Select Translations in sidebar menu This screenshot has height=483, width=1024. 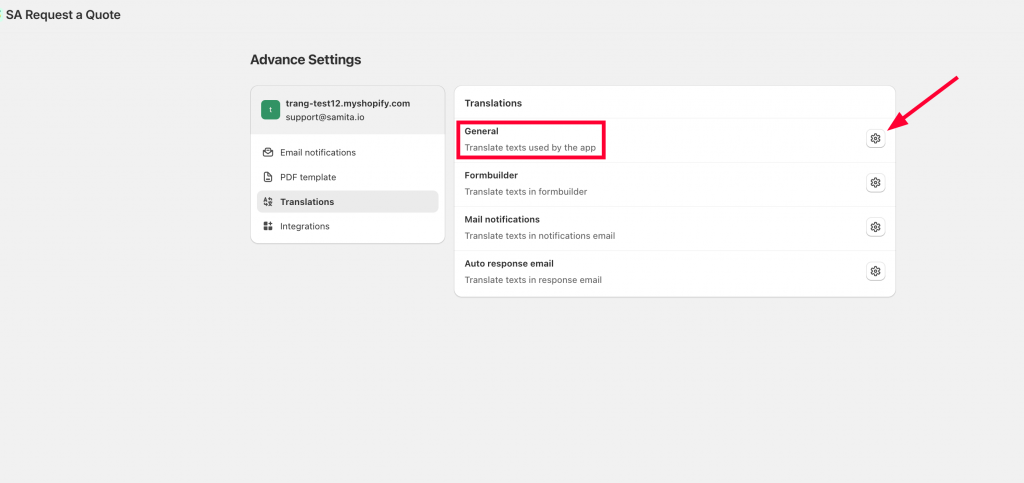(347, 202)
